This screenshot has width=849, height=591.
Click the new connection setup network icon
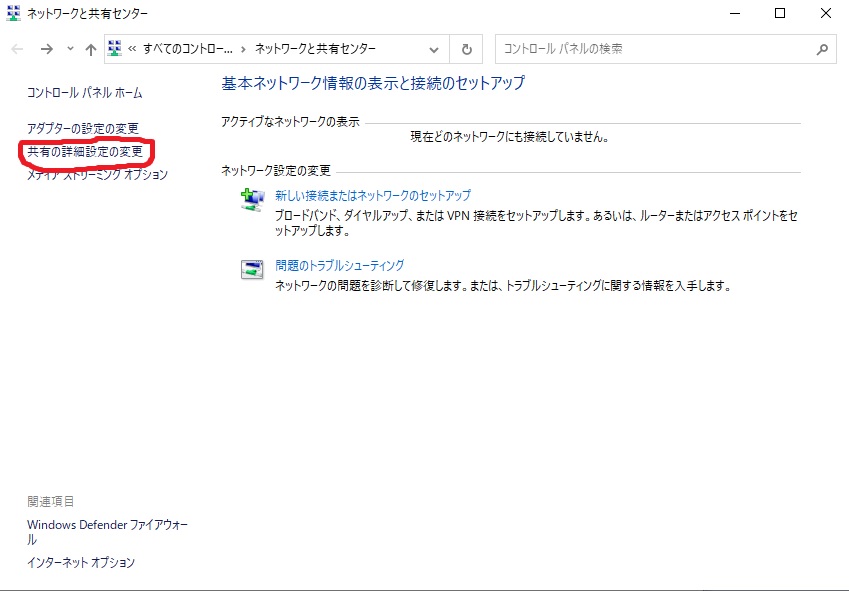click(252, 199)
